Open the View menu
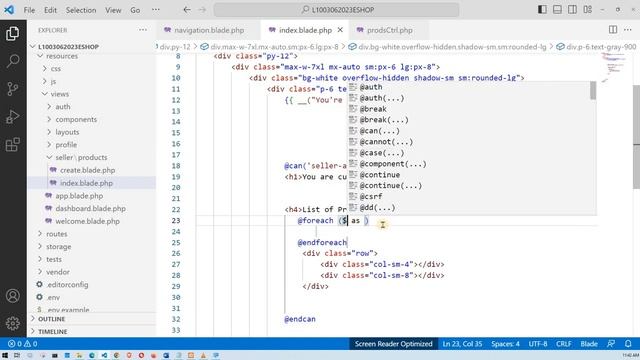 pyautogui.click(x=113, y=10)
